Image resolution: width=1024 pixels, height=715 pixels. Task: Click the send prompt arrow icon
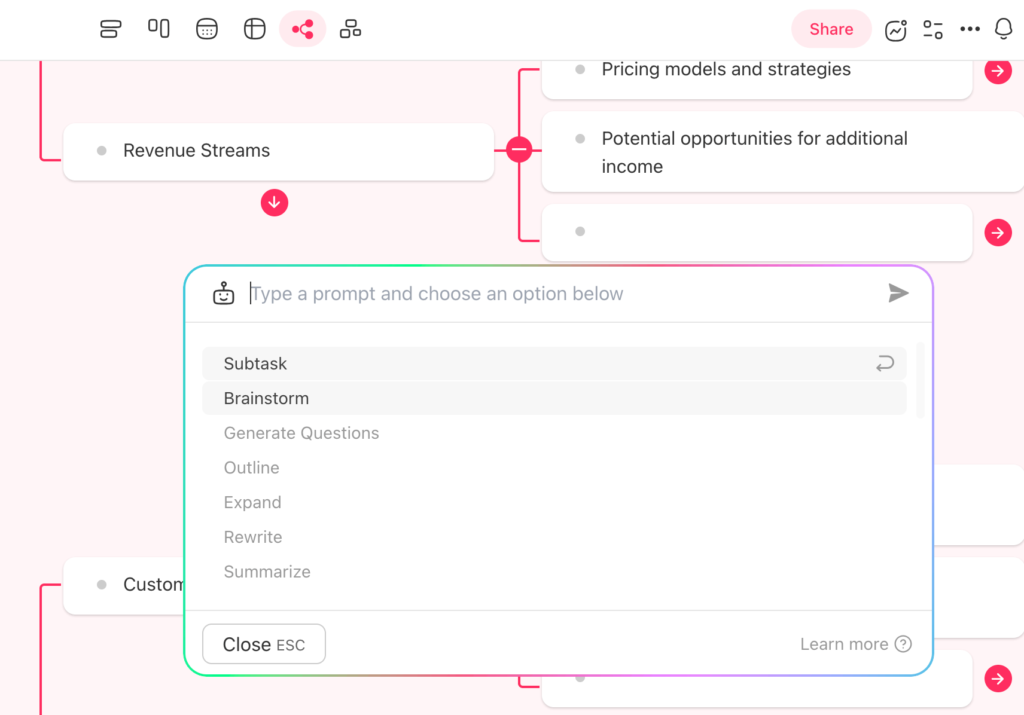[x=898, y=293]
